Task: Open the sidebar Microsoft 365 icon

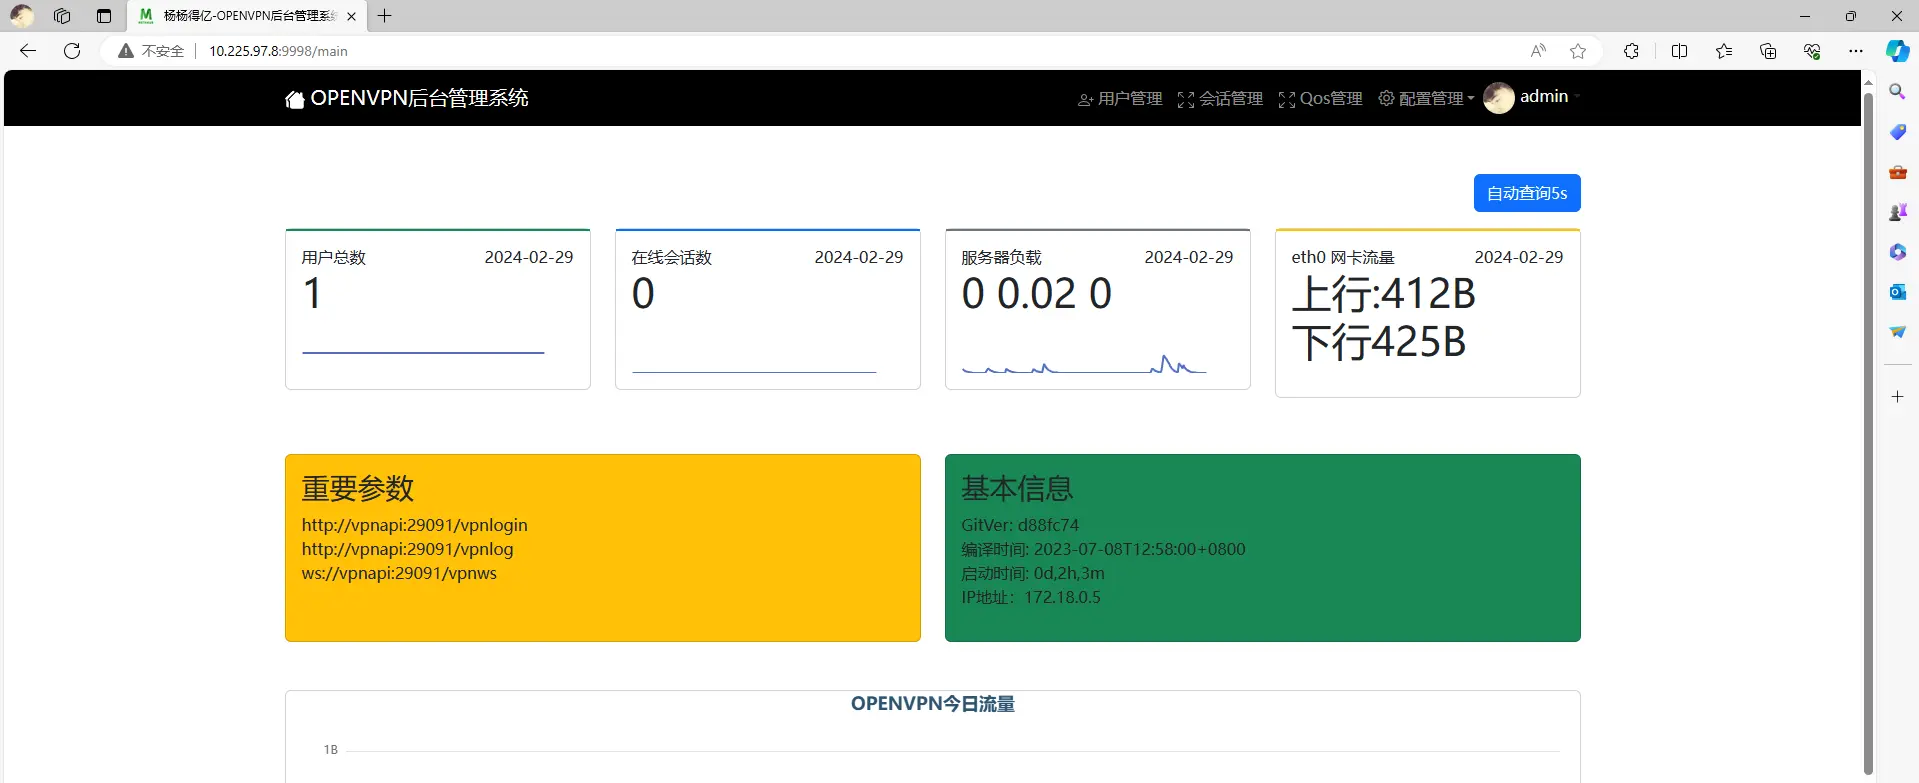Action: coord(1897,252)
